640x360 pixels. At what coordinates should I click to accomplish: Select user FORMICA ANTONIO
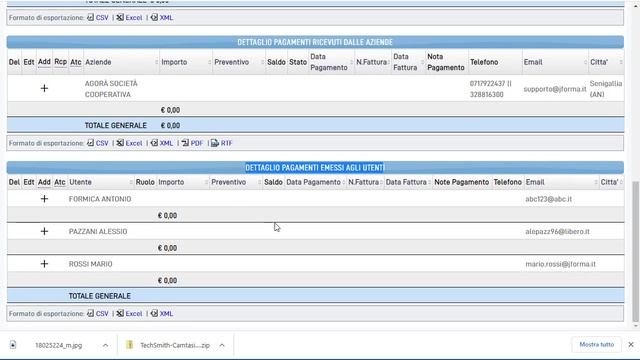pos(100,199)
